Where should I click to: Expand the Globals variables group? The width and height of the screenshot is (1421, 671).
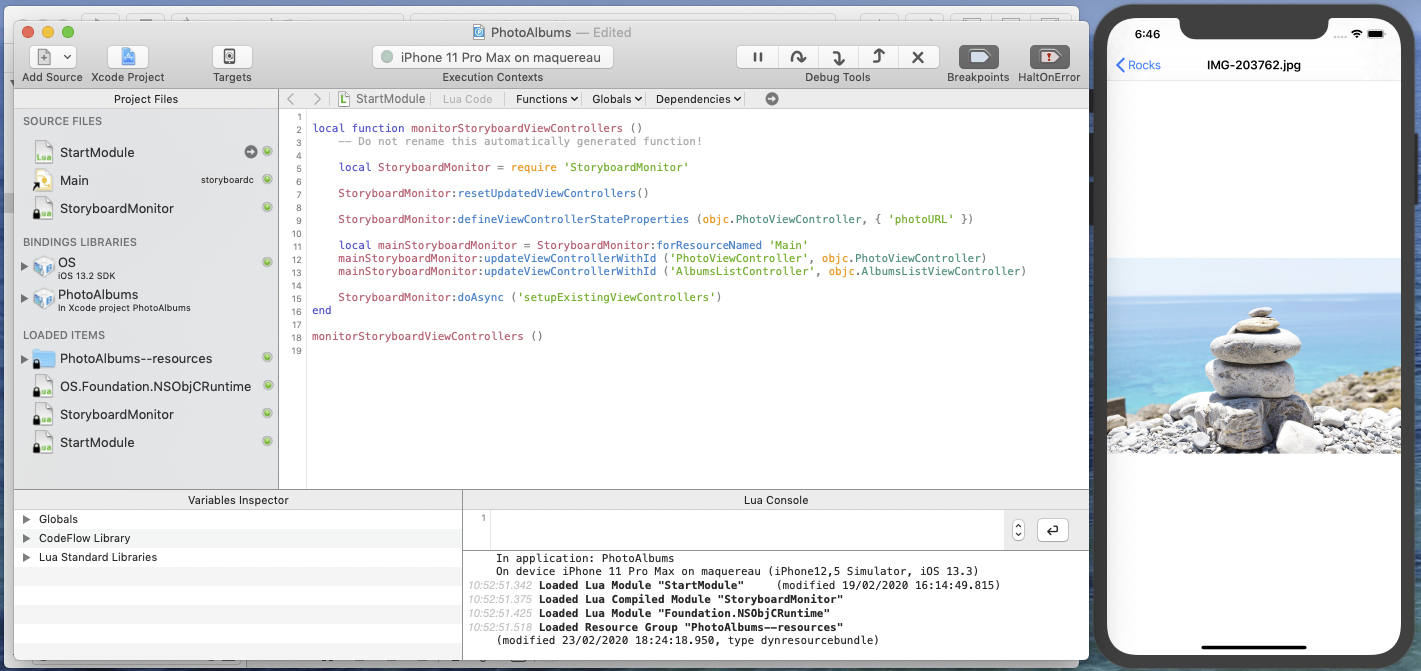click(27, 519)
